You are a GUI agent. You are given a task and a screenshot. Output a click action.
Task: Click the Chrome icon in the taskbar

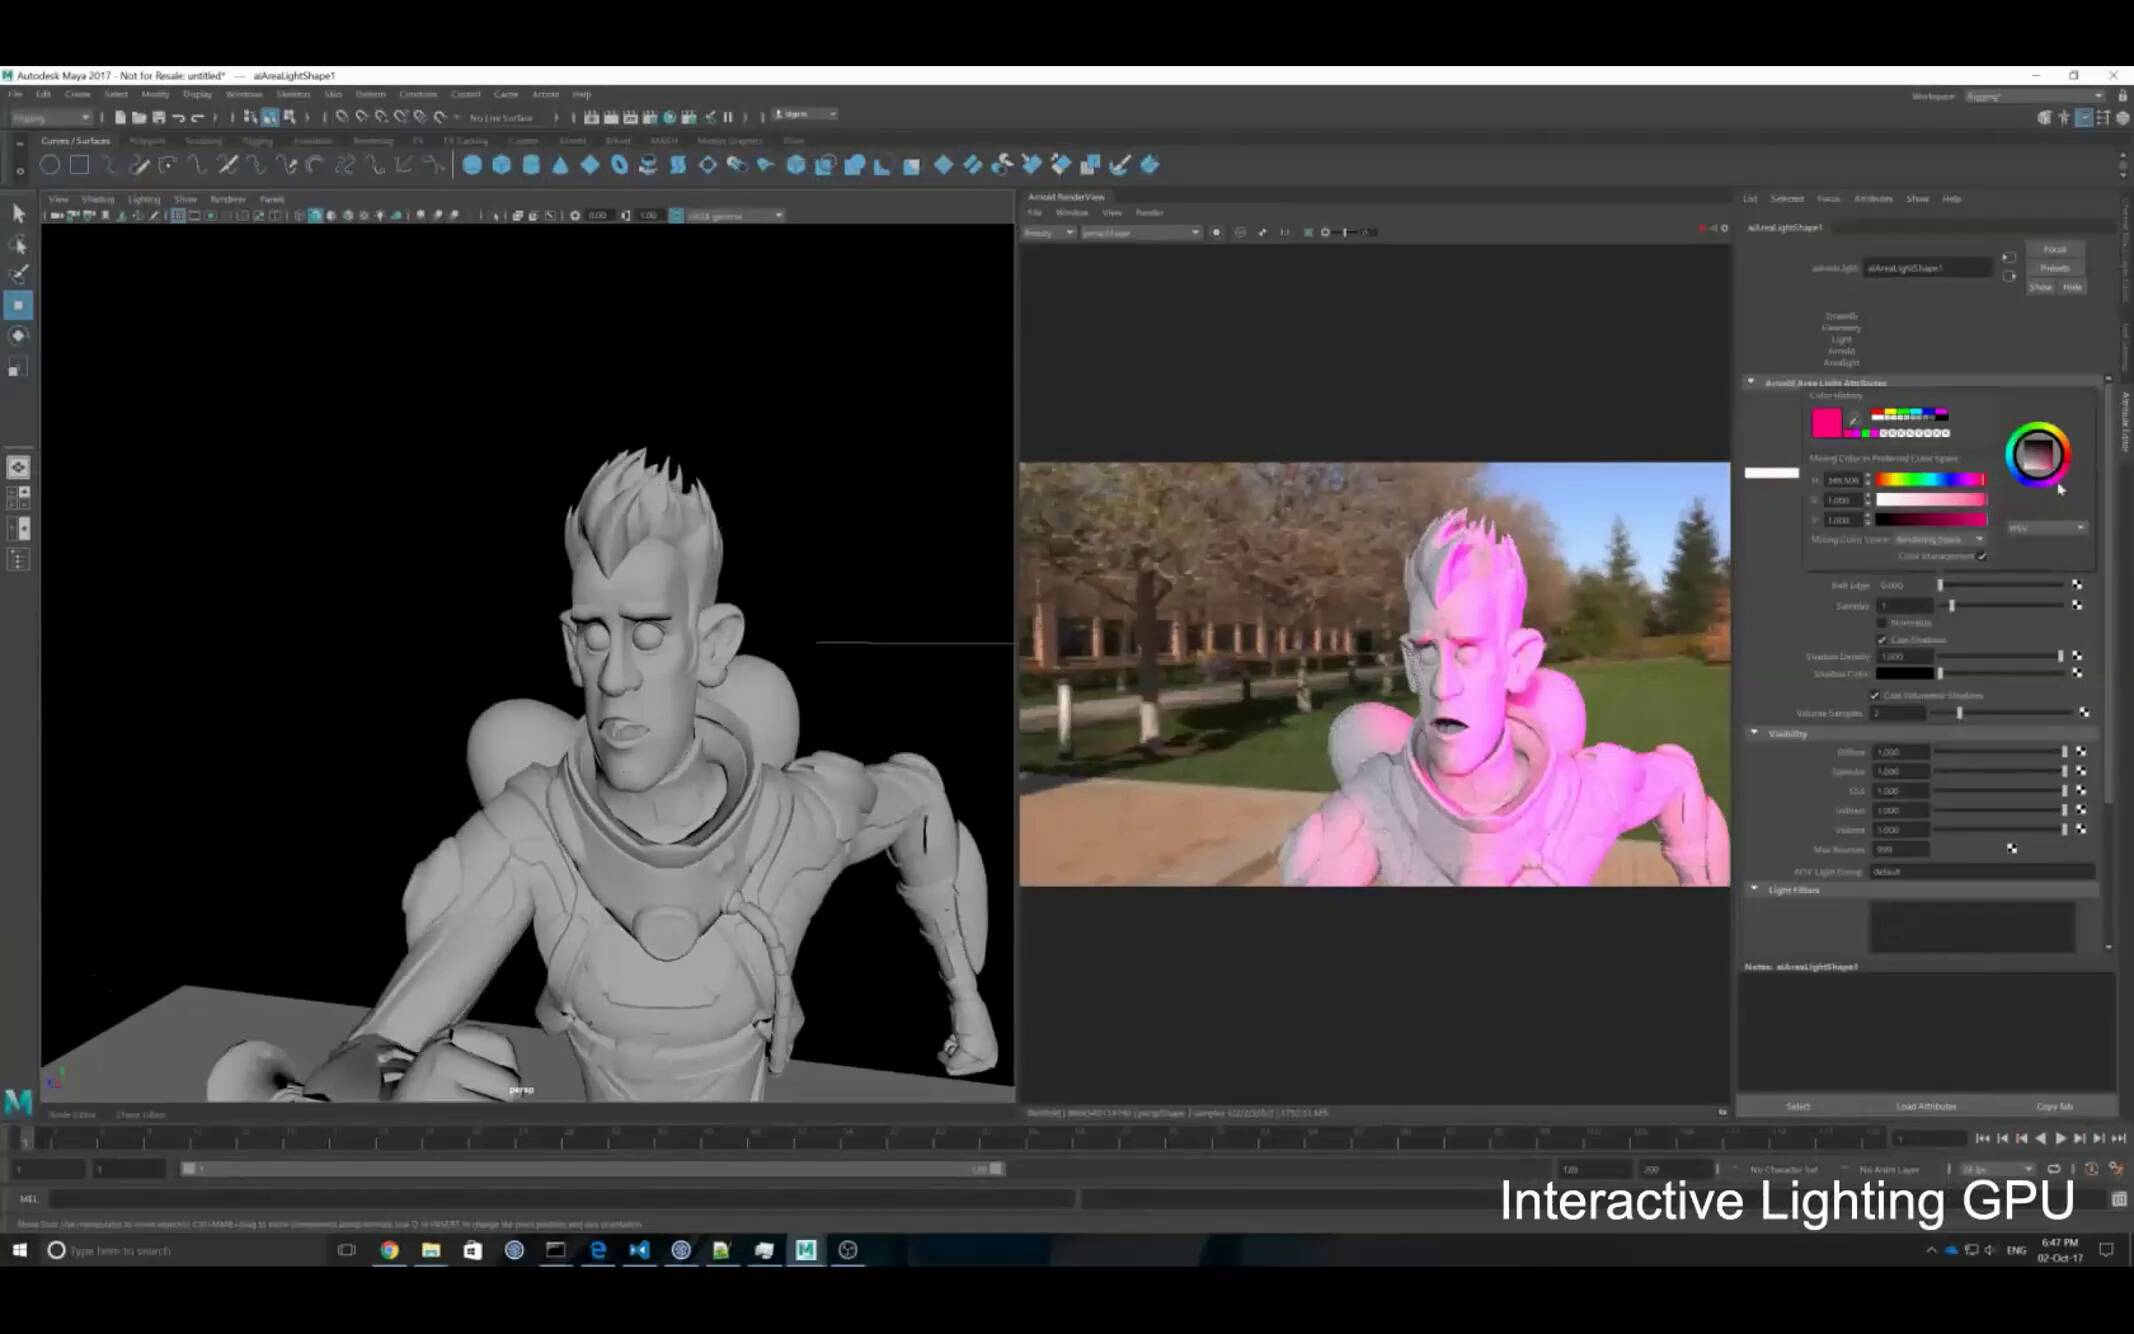389,1250
